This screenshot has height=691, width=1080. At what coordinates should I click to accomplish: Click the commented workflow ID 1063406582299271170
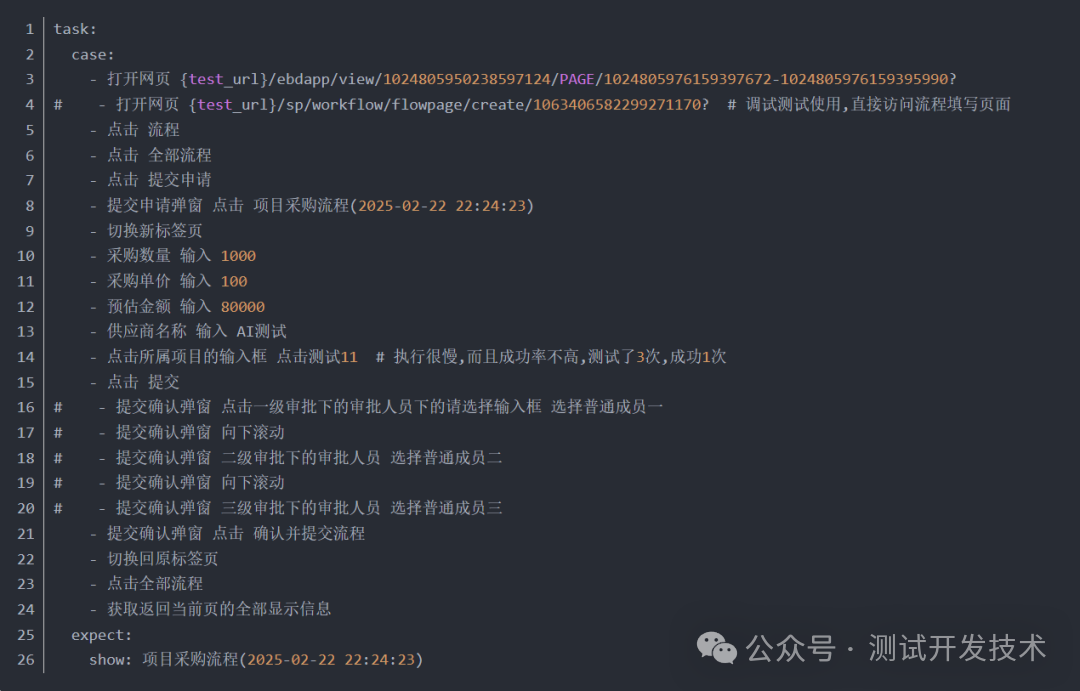pyautogui.click(x=616, y=105)
